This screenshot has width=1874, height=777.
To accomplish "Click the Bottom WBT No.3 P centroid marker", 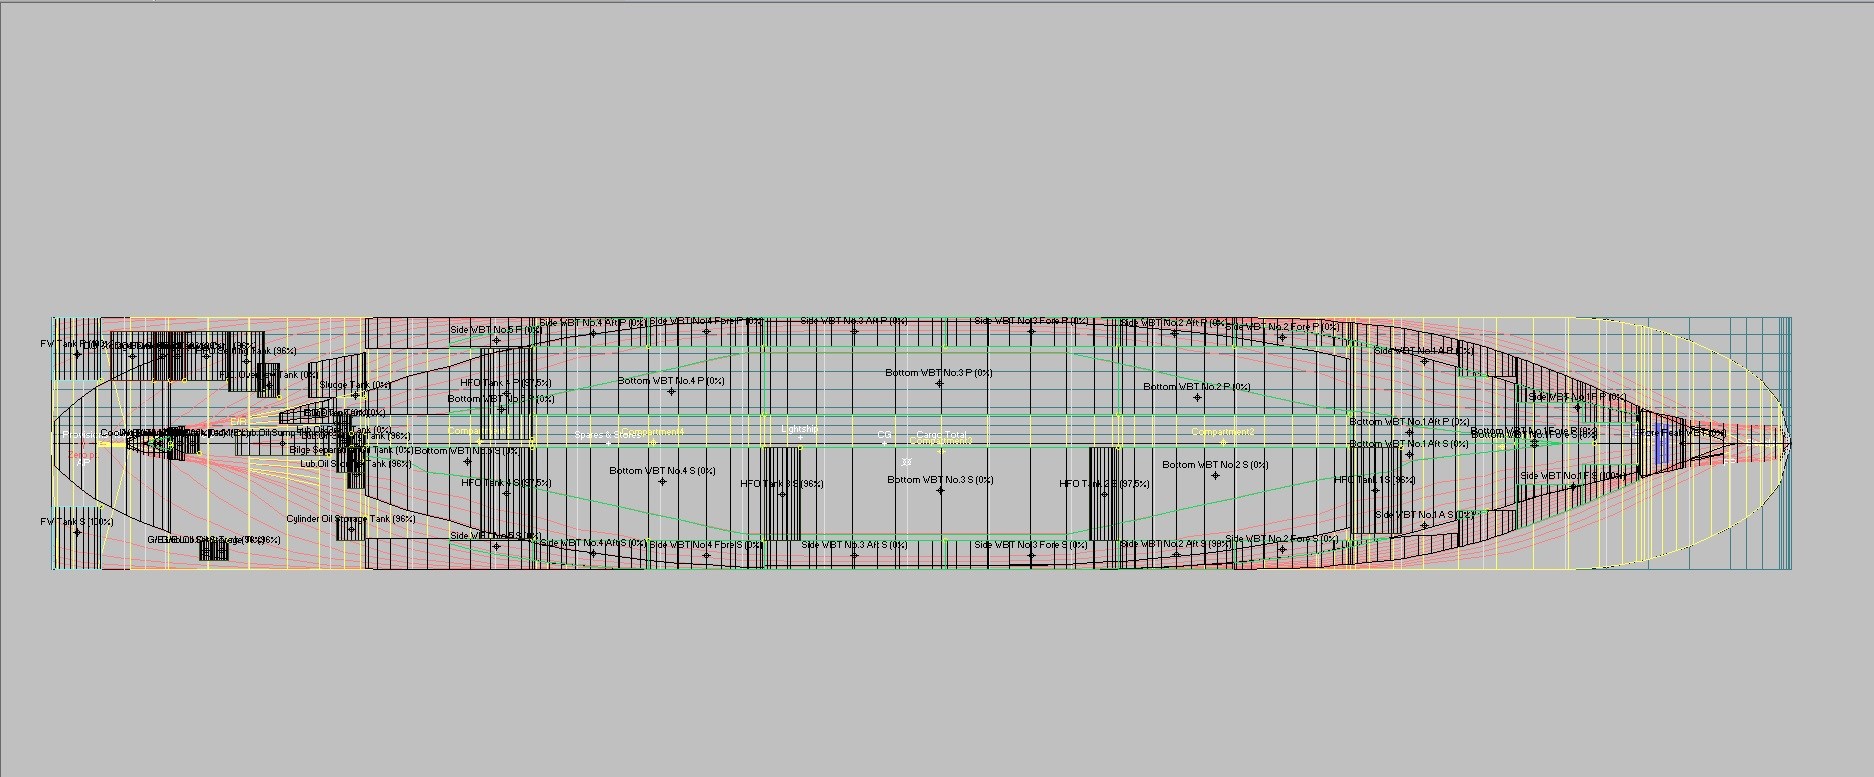I will pyautogui.click(x=939, y=383).
